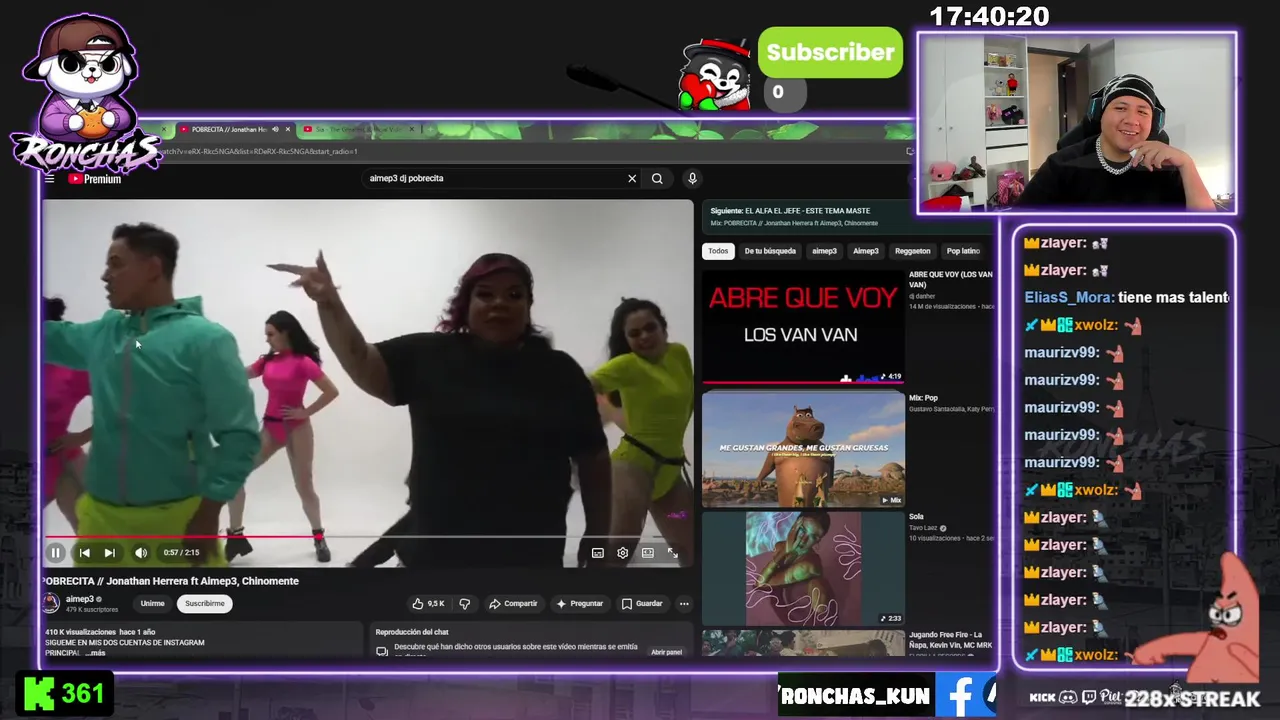
Task: Toggle subtitles in the video player
Action: pos(597,553)
